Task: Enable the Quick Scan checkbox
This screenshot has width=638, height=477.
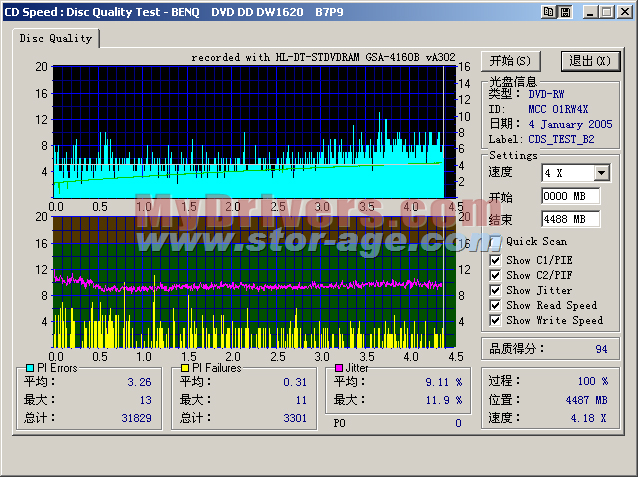Action: click(x=496, y=242)
